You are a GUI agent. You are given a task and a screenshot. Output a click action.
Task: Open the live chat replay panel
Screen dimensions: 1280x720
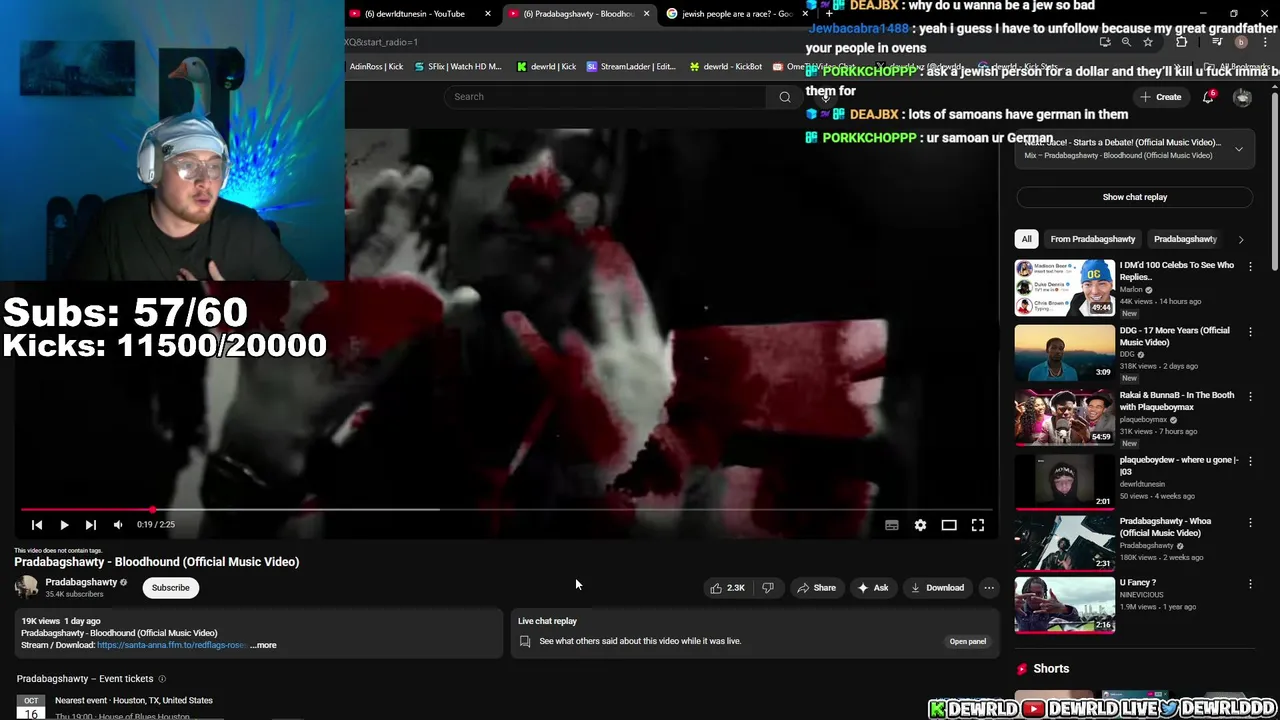[967, 641]
